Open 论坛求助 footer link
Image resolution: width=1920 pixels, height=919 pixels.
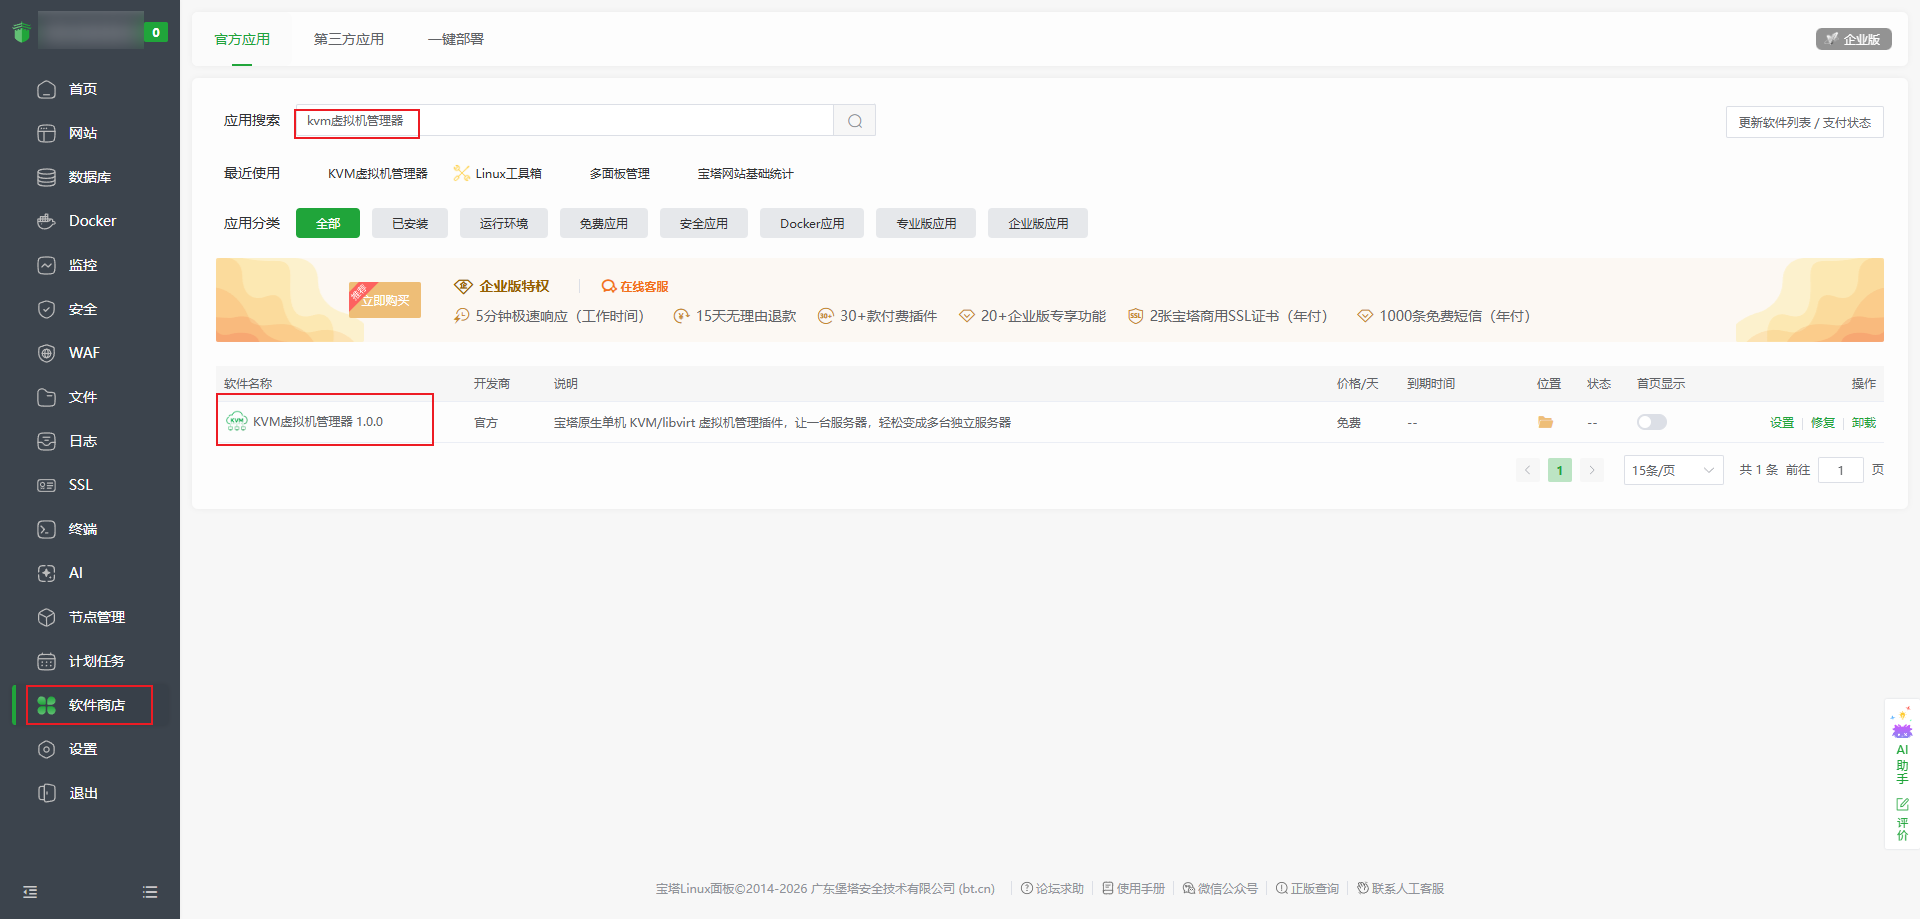(1052, 888)
